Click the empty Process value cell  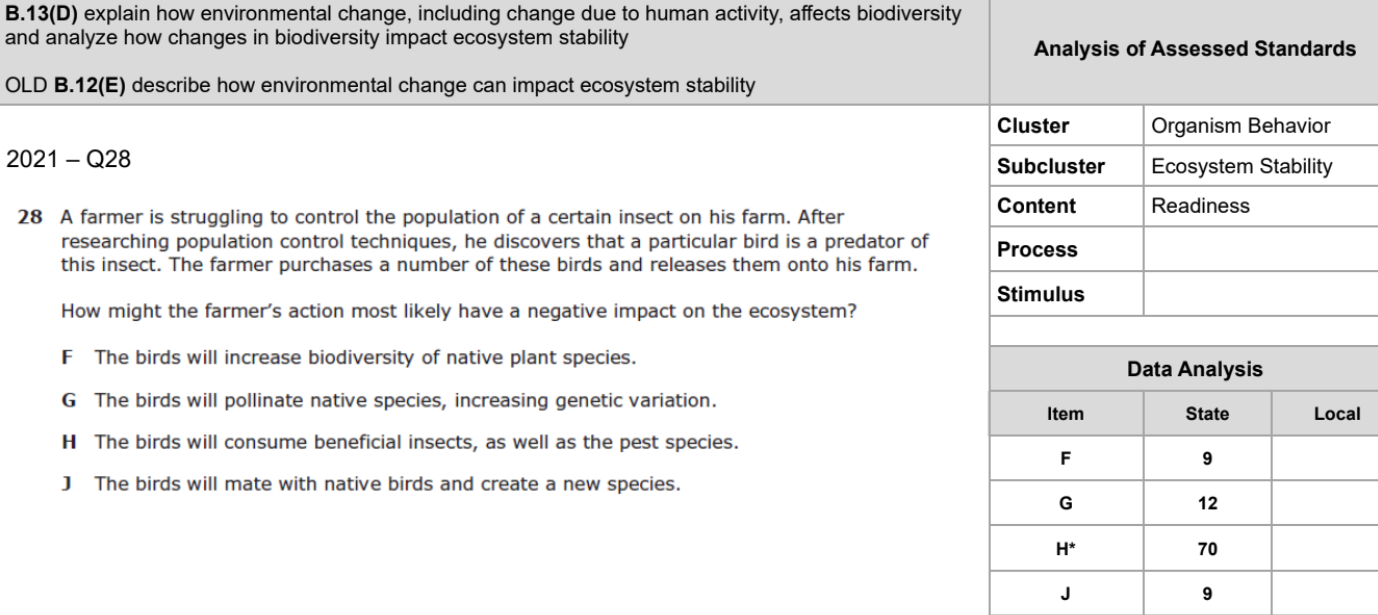(x=1260, y=249)
